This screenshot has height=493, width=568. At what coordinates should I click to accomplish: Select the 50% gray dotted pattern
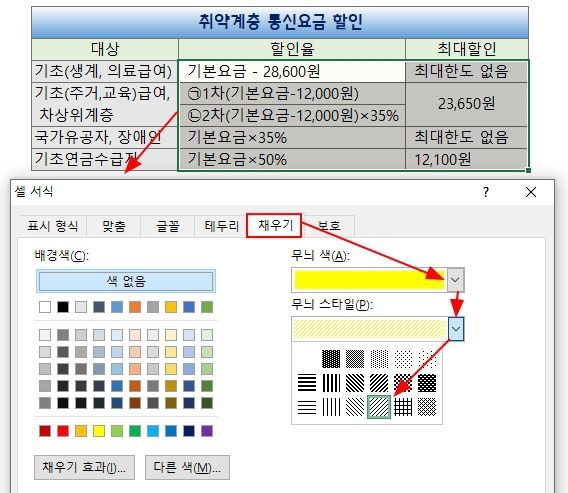(355, 359)
